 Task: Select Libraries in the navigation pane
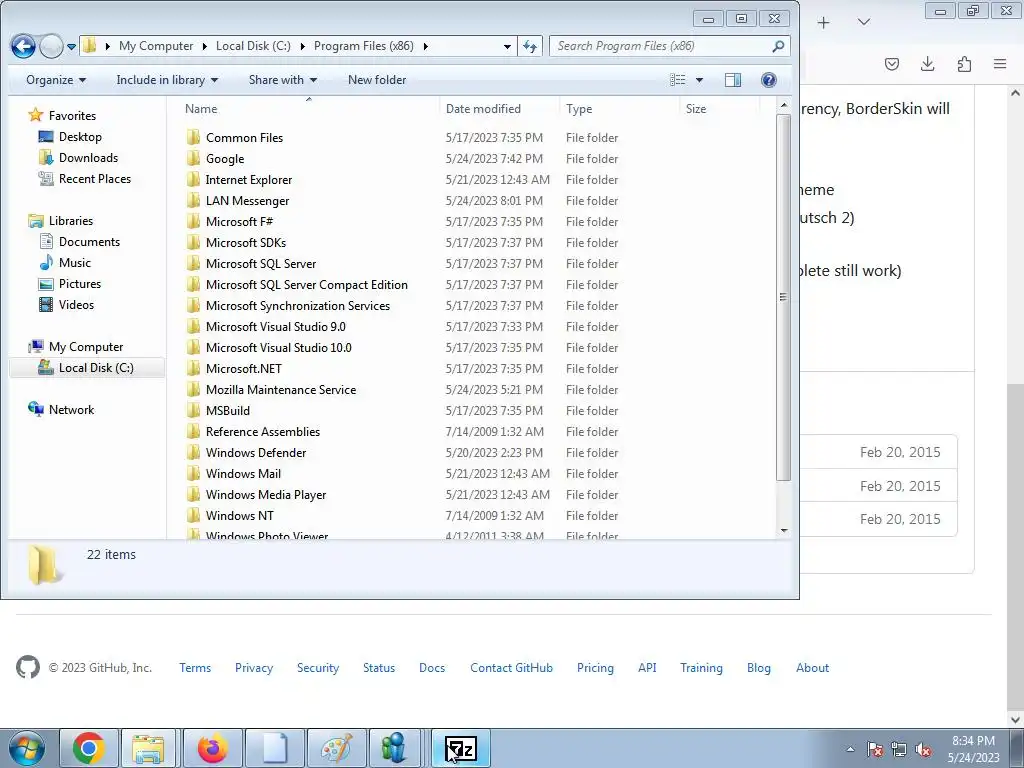click(x=61, y=221)
